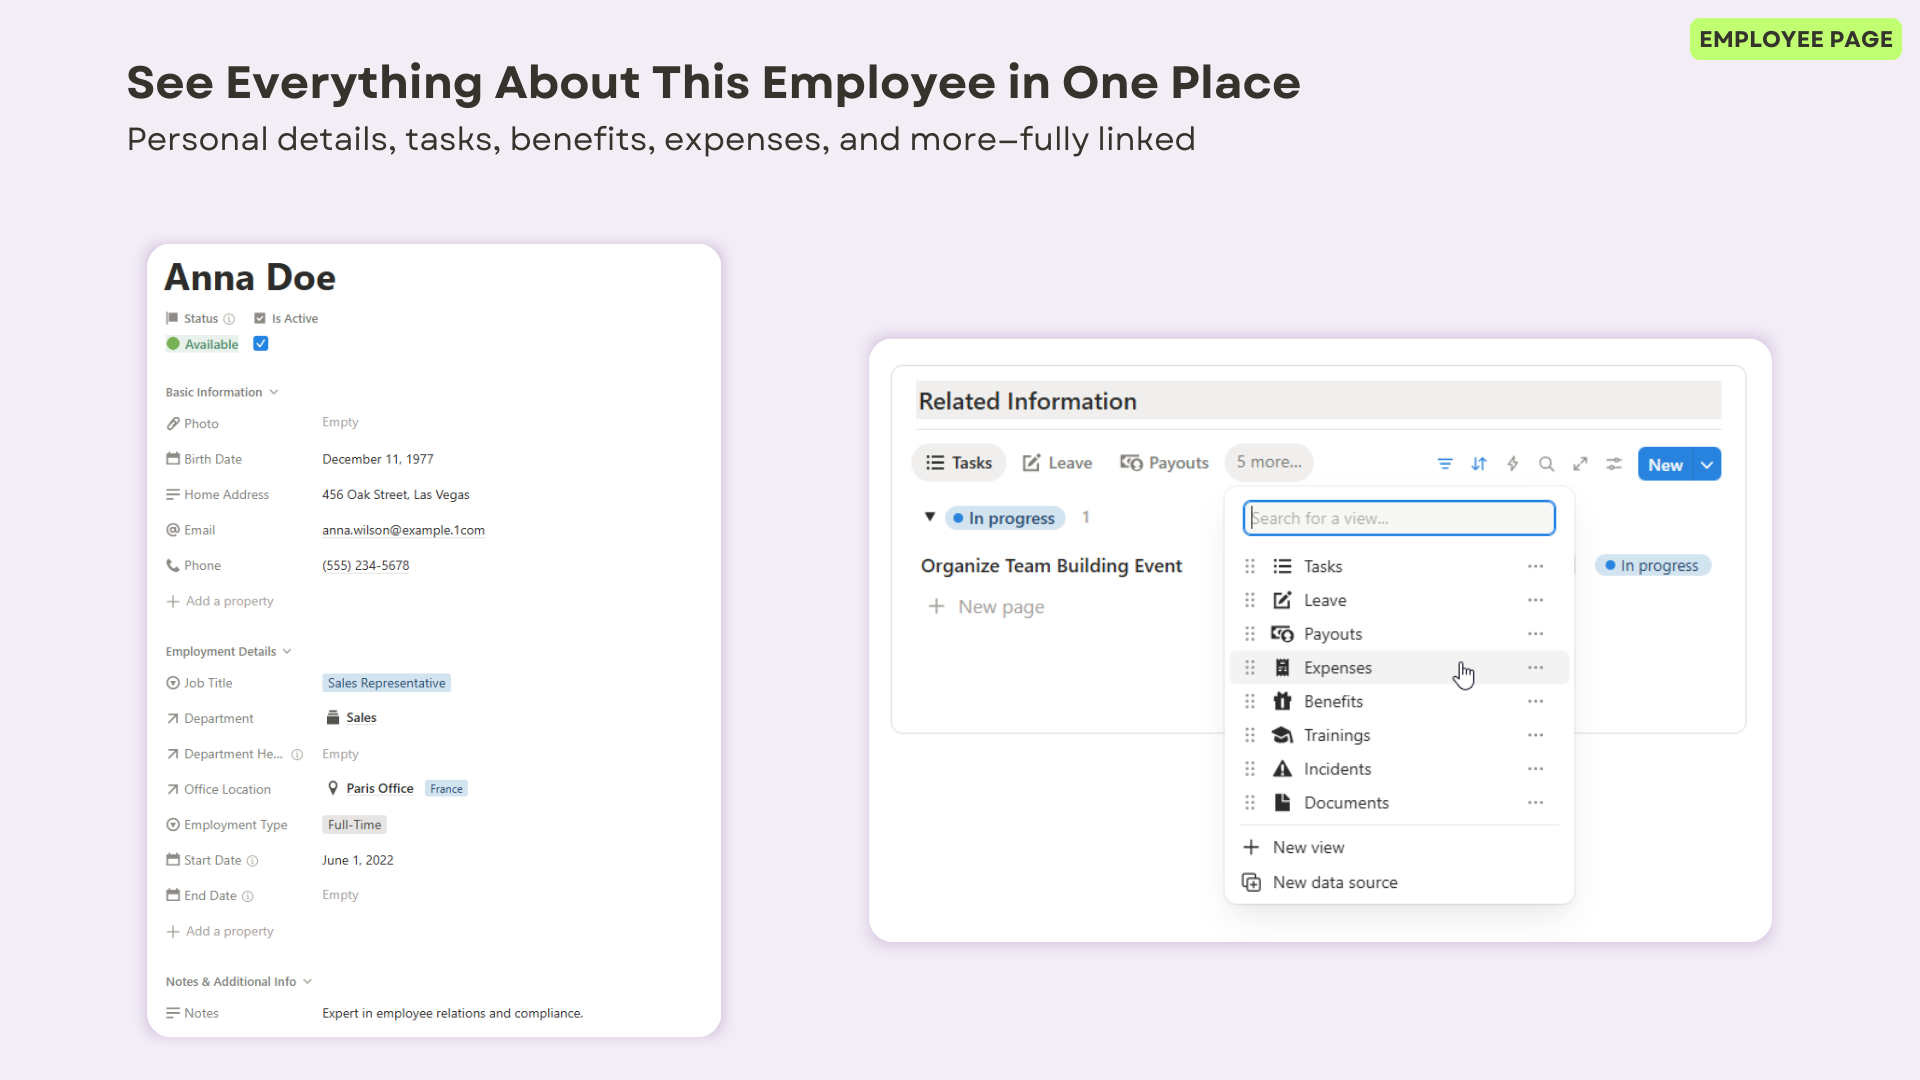Click the expand full-page arrows icon
Viewport: 1920px width, 1080px height.
pyautogui.click(x=1580, y=464)
